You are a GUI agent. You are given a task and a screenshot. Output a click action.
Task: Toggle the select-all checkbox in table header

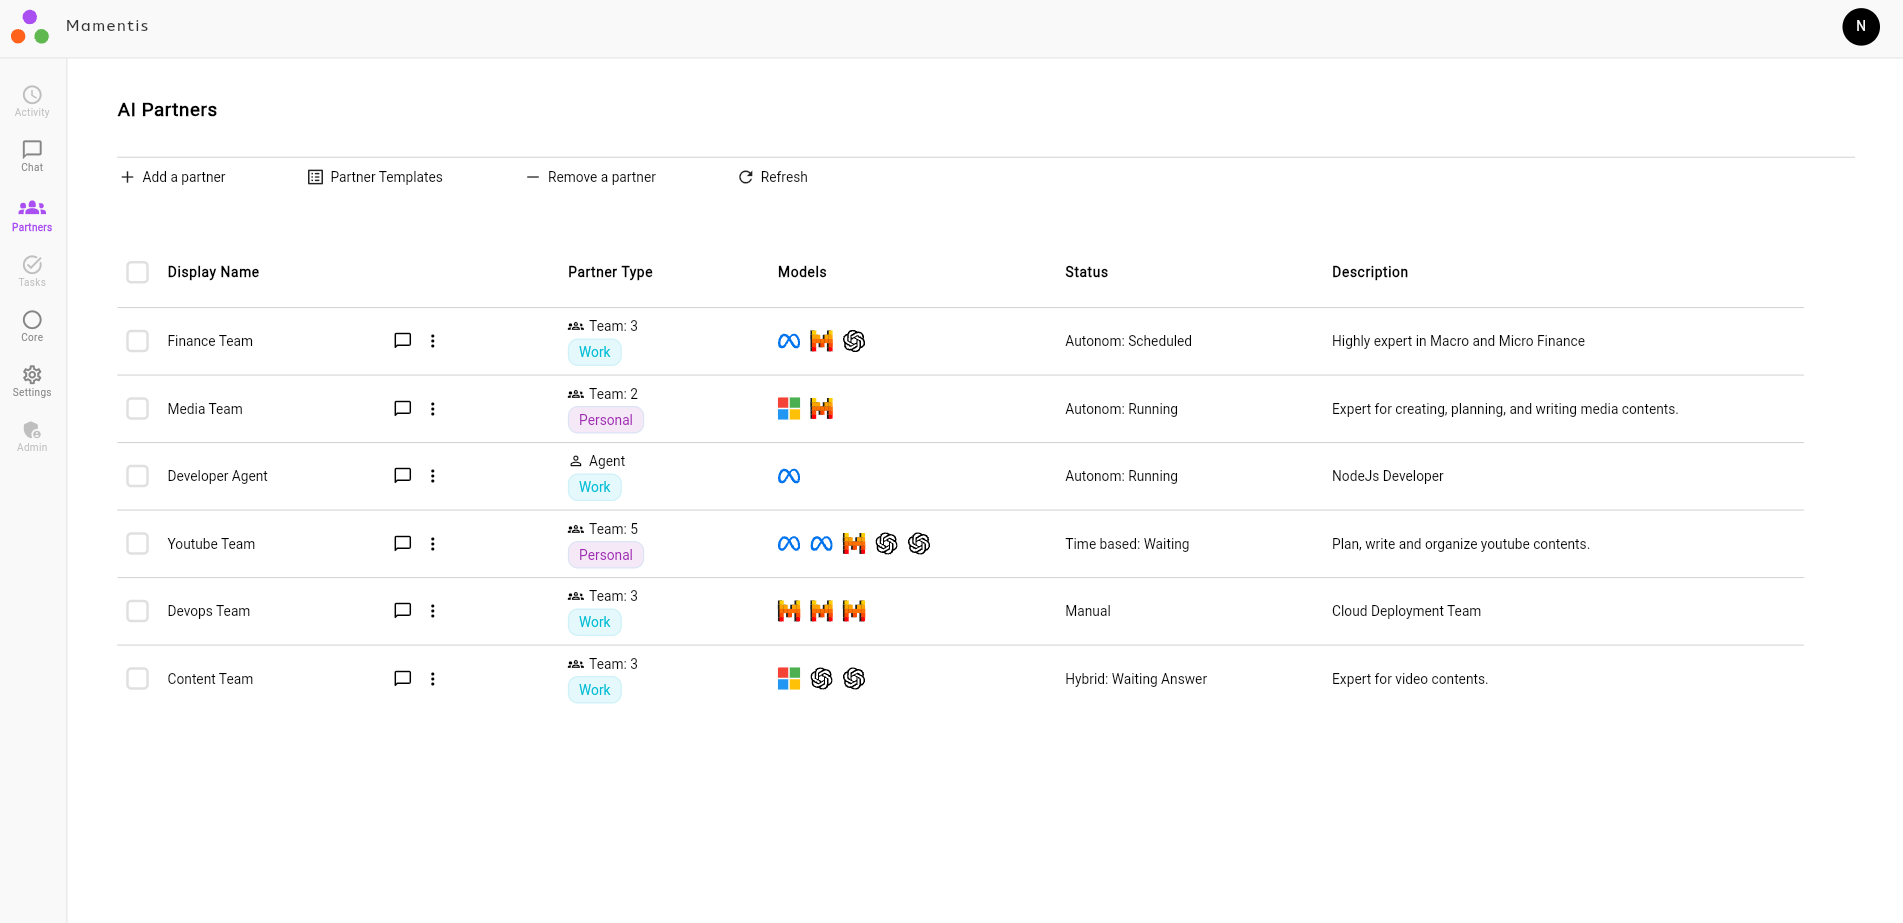point(138,272)
